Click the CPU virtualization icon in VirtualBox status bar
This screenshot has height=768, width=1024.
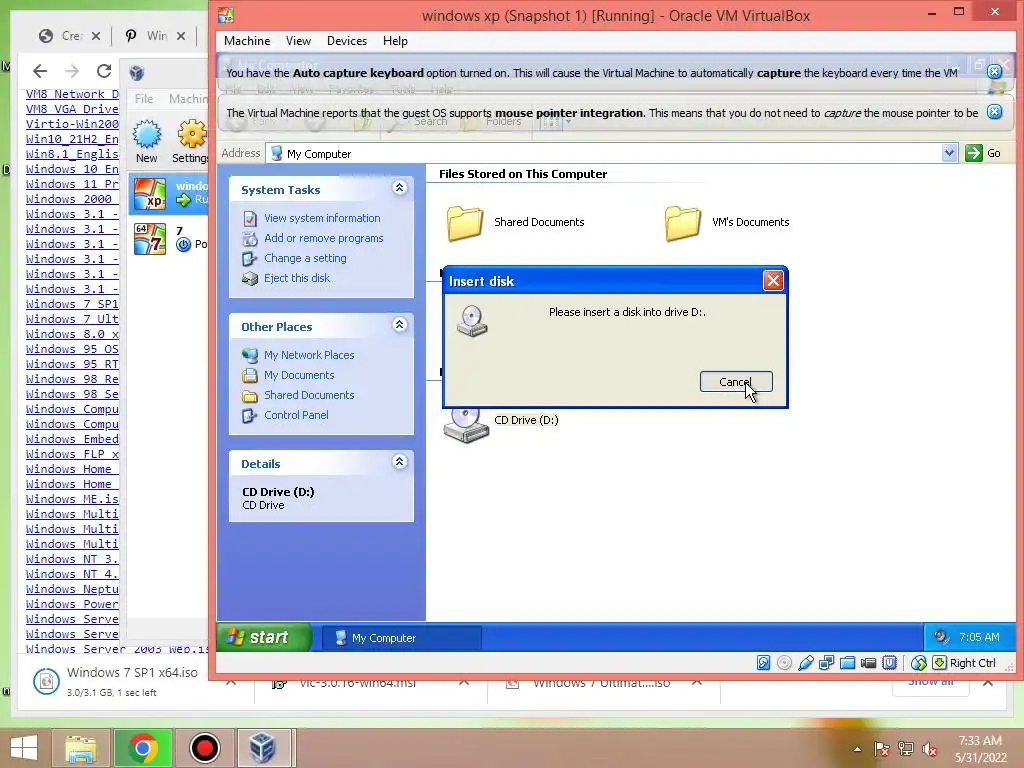coord(889,663)
